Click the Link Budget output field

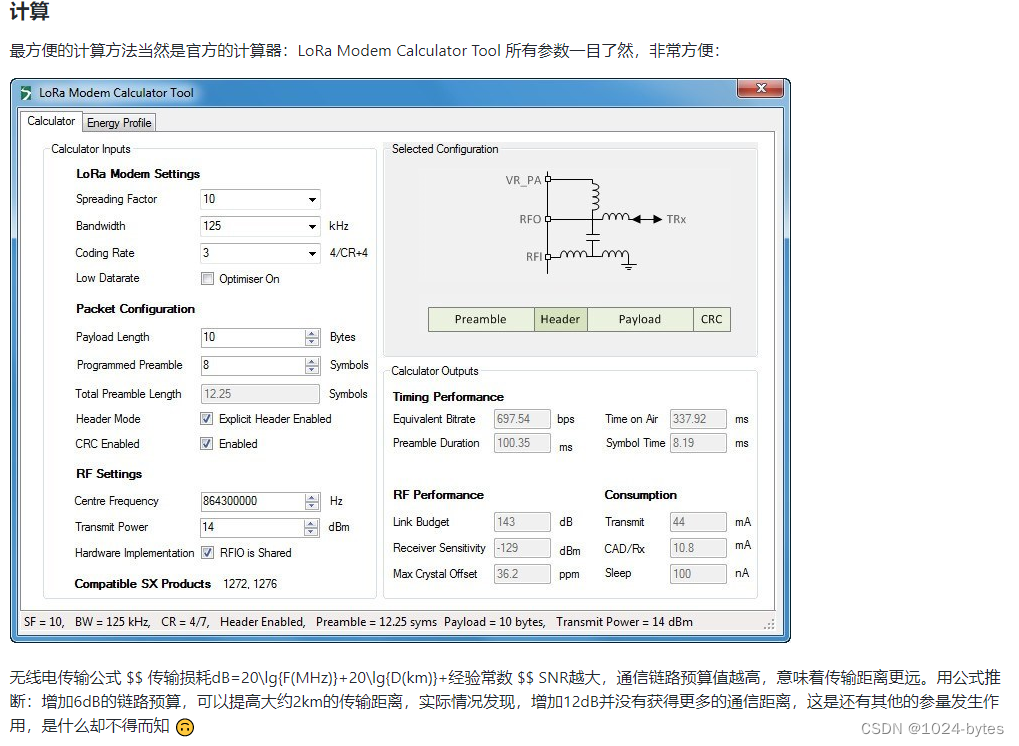click(522, 522)
